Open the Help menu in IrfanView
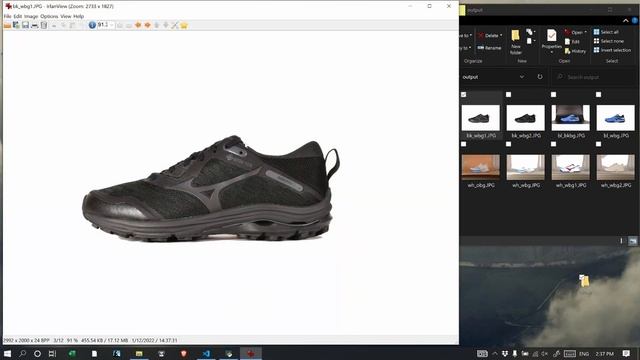Image resolution: width=640 pixels, height=360 pixels. coord(78,16)
